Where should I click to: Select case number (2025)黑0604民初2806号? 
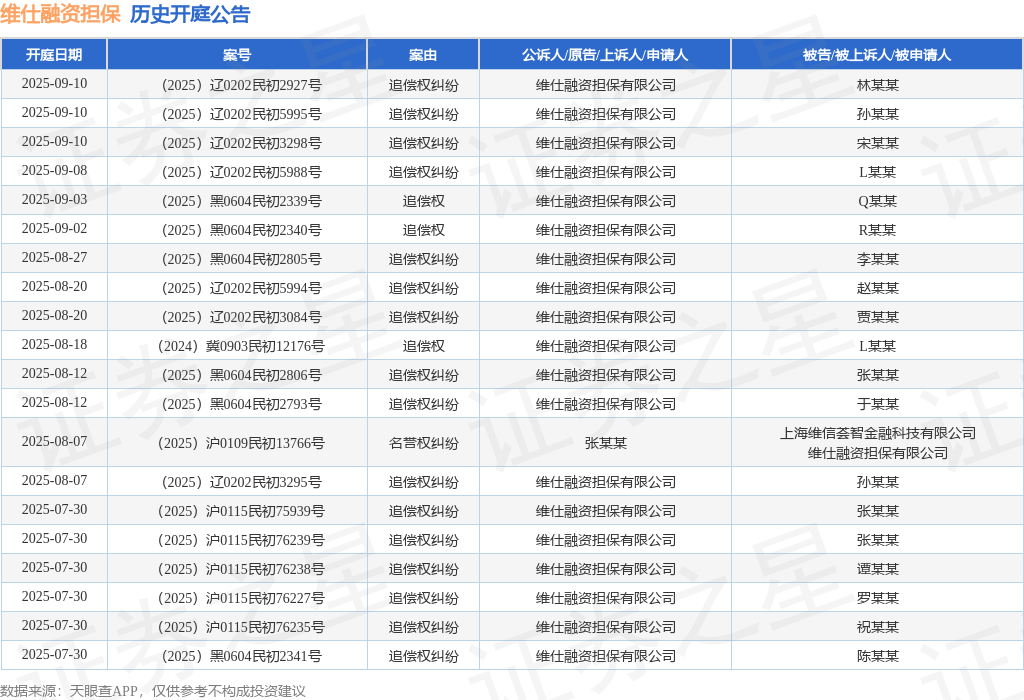point(241,375)
